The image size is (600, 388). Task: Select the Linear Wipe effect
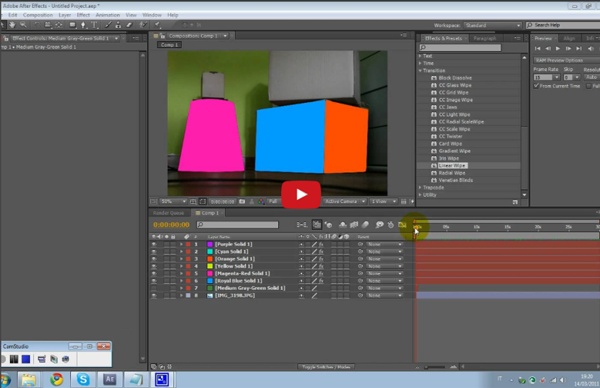click(452, 166)
